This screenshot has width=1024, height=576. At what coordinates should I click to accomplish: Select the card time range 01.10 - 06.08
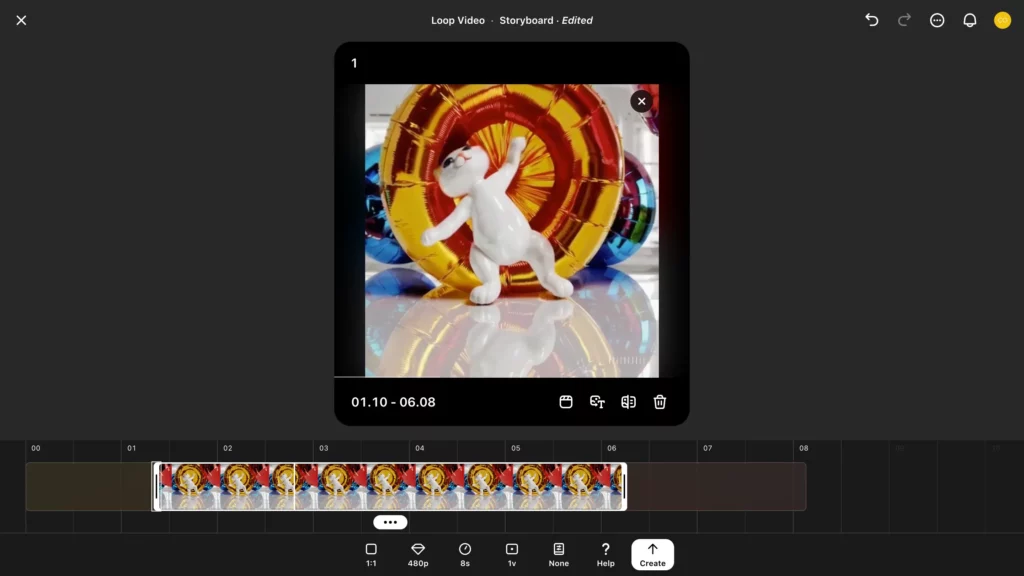[x=393, y=402]
